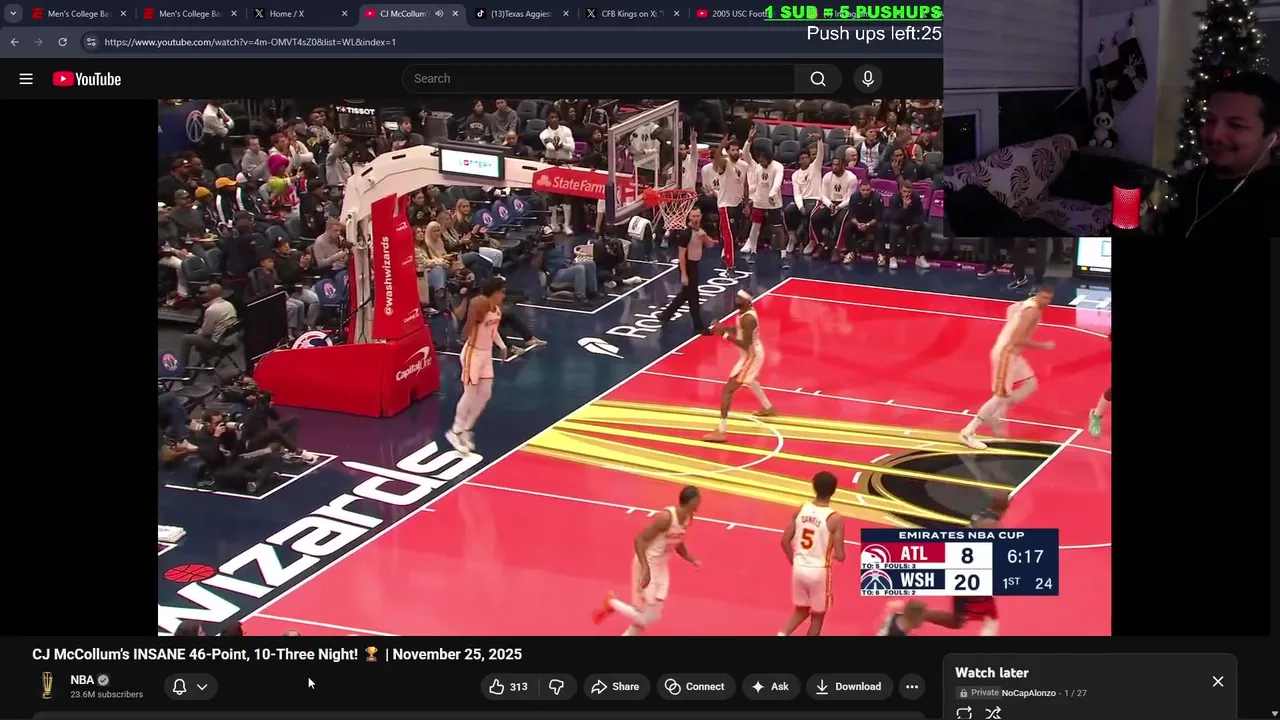This screenshot has width=1280, height=720.
Task: Open the tab search dropdown arrow
Action: [13, 14]
